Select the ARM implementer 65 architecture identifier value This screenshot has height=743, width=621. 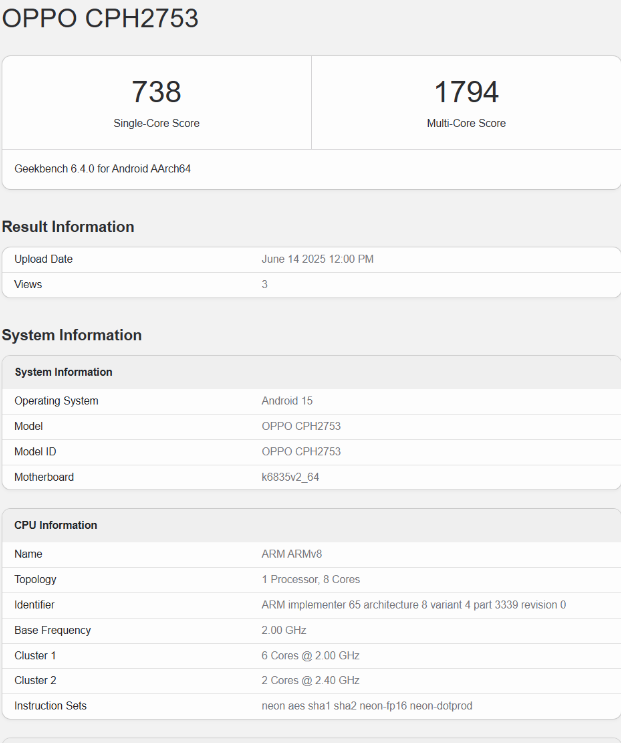(x=414, y=605)
